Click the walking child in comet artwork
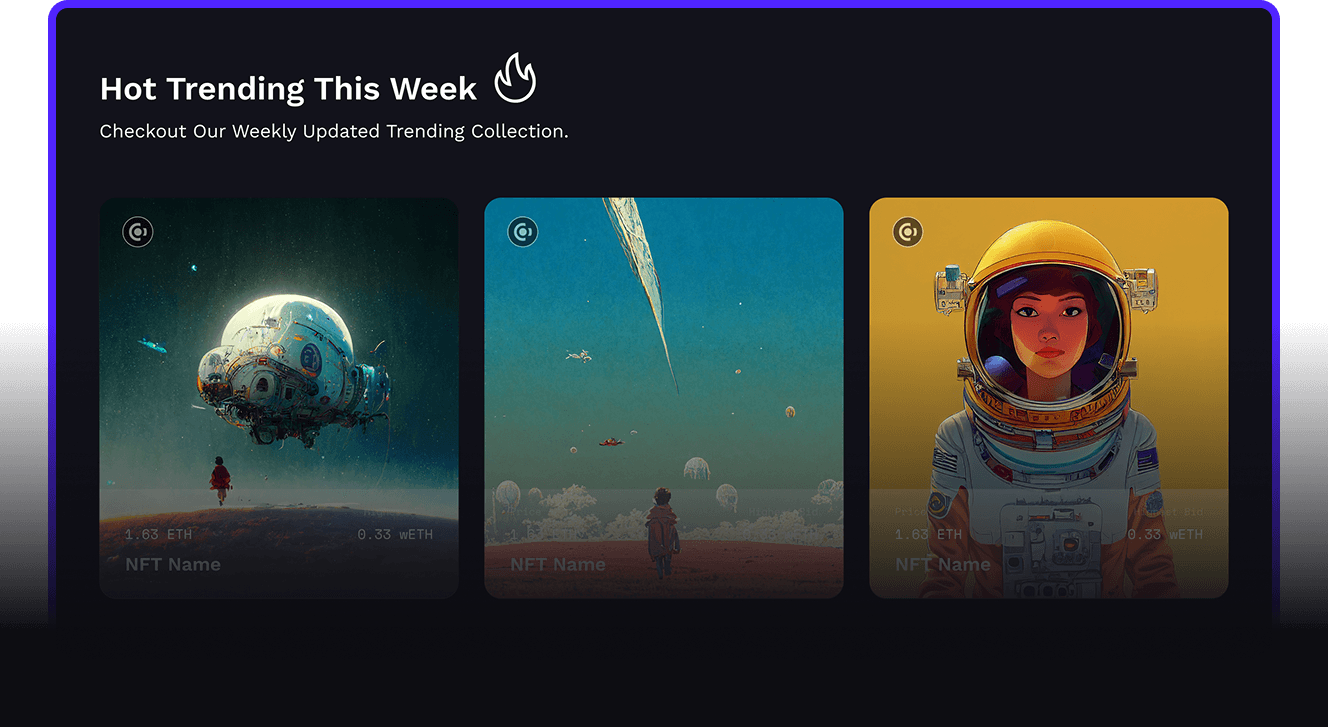The image size is (1328, 727). [661, 531]
